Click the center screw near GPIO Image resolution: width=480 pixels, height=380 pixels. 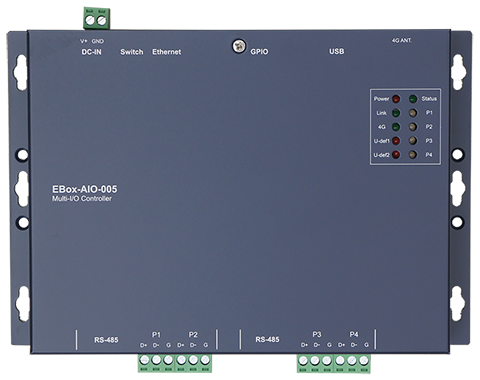(239, 46)
